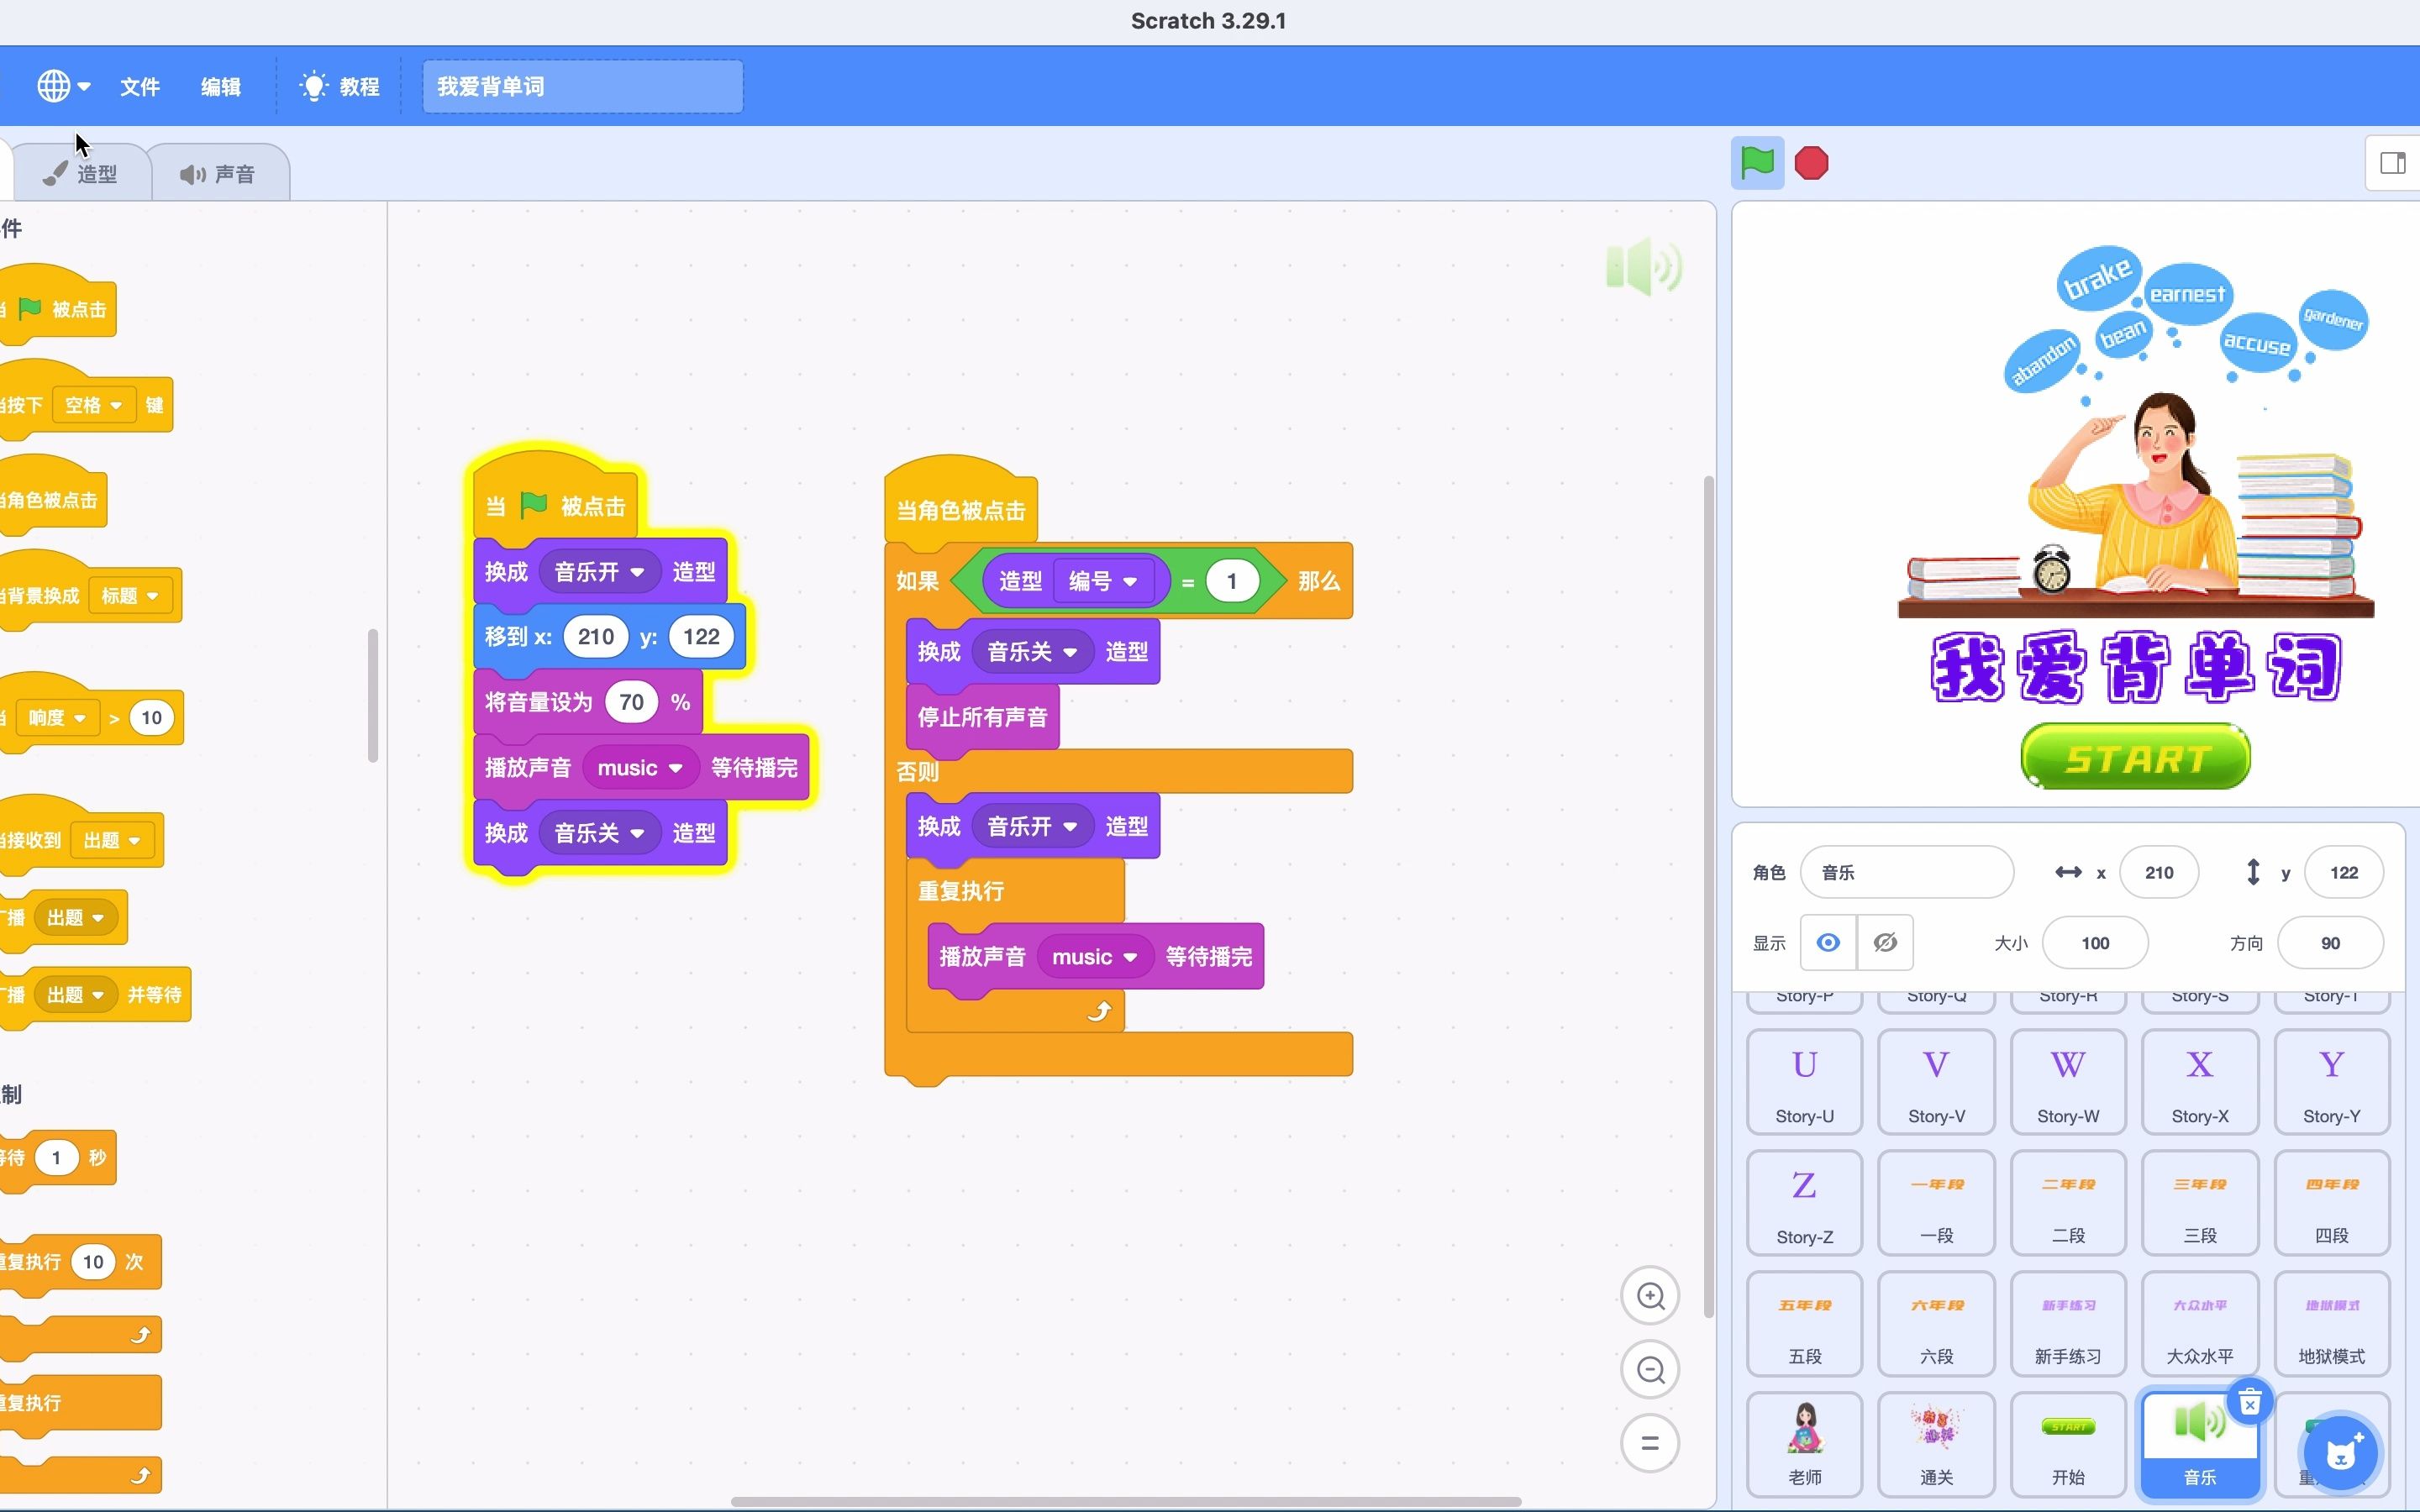
Task: Click the workspace vertical scrollbar
Action: click(1708, 897)
